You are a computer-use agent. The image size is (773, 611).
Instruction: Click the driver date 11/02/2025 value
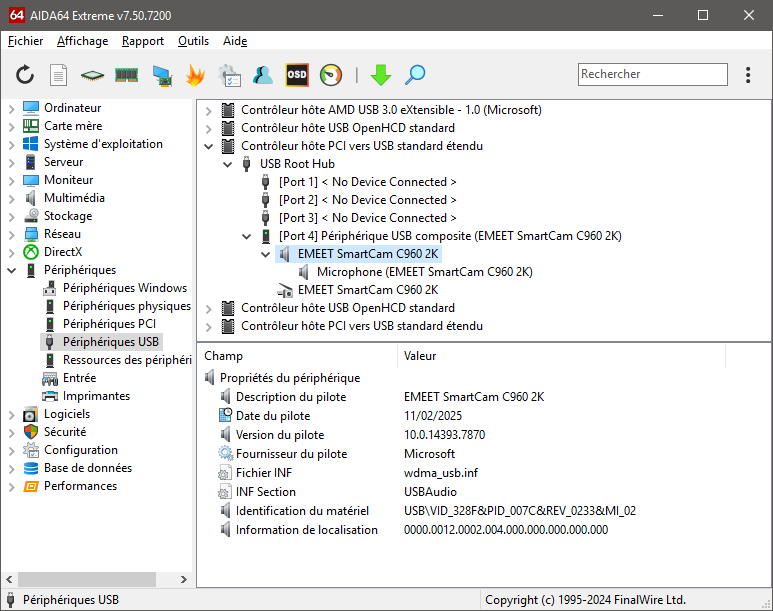[433, 416]
